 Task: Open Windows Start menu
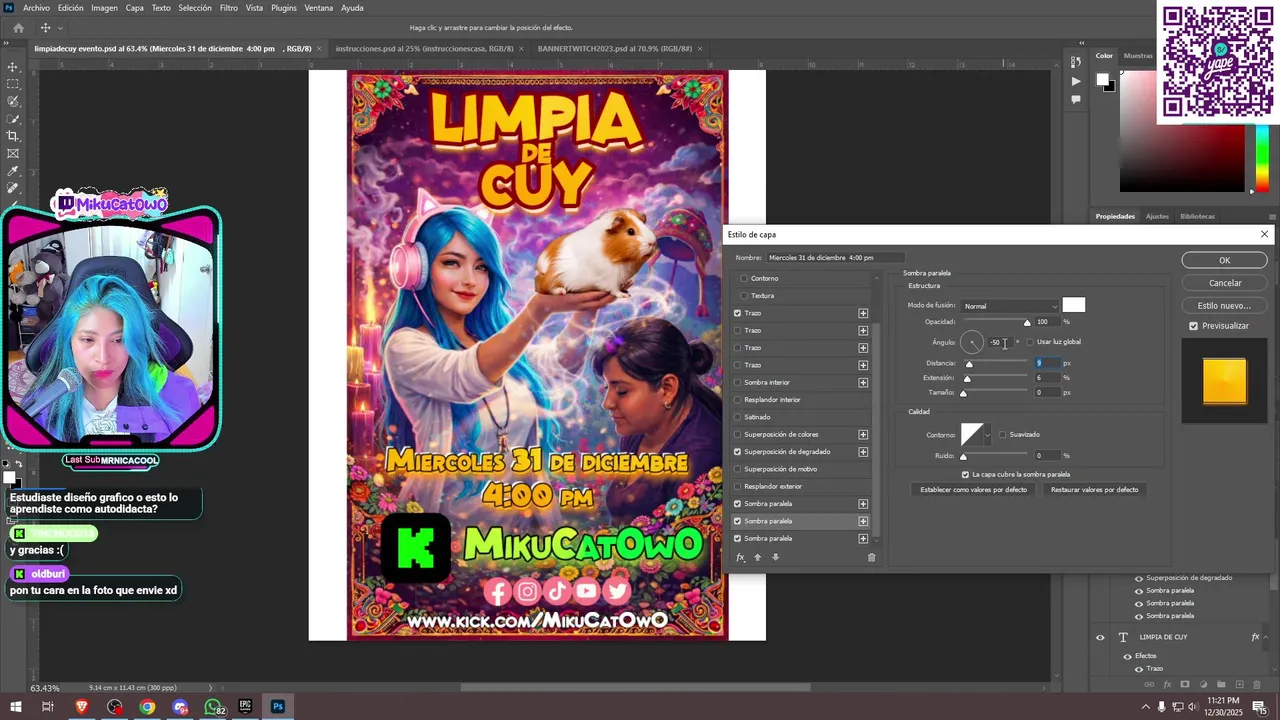tap(16, 707)
